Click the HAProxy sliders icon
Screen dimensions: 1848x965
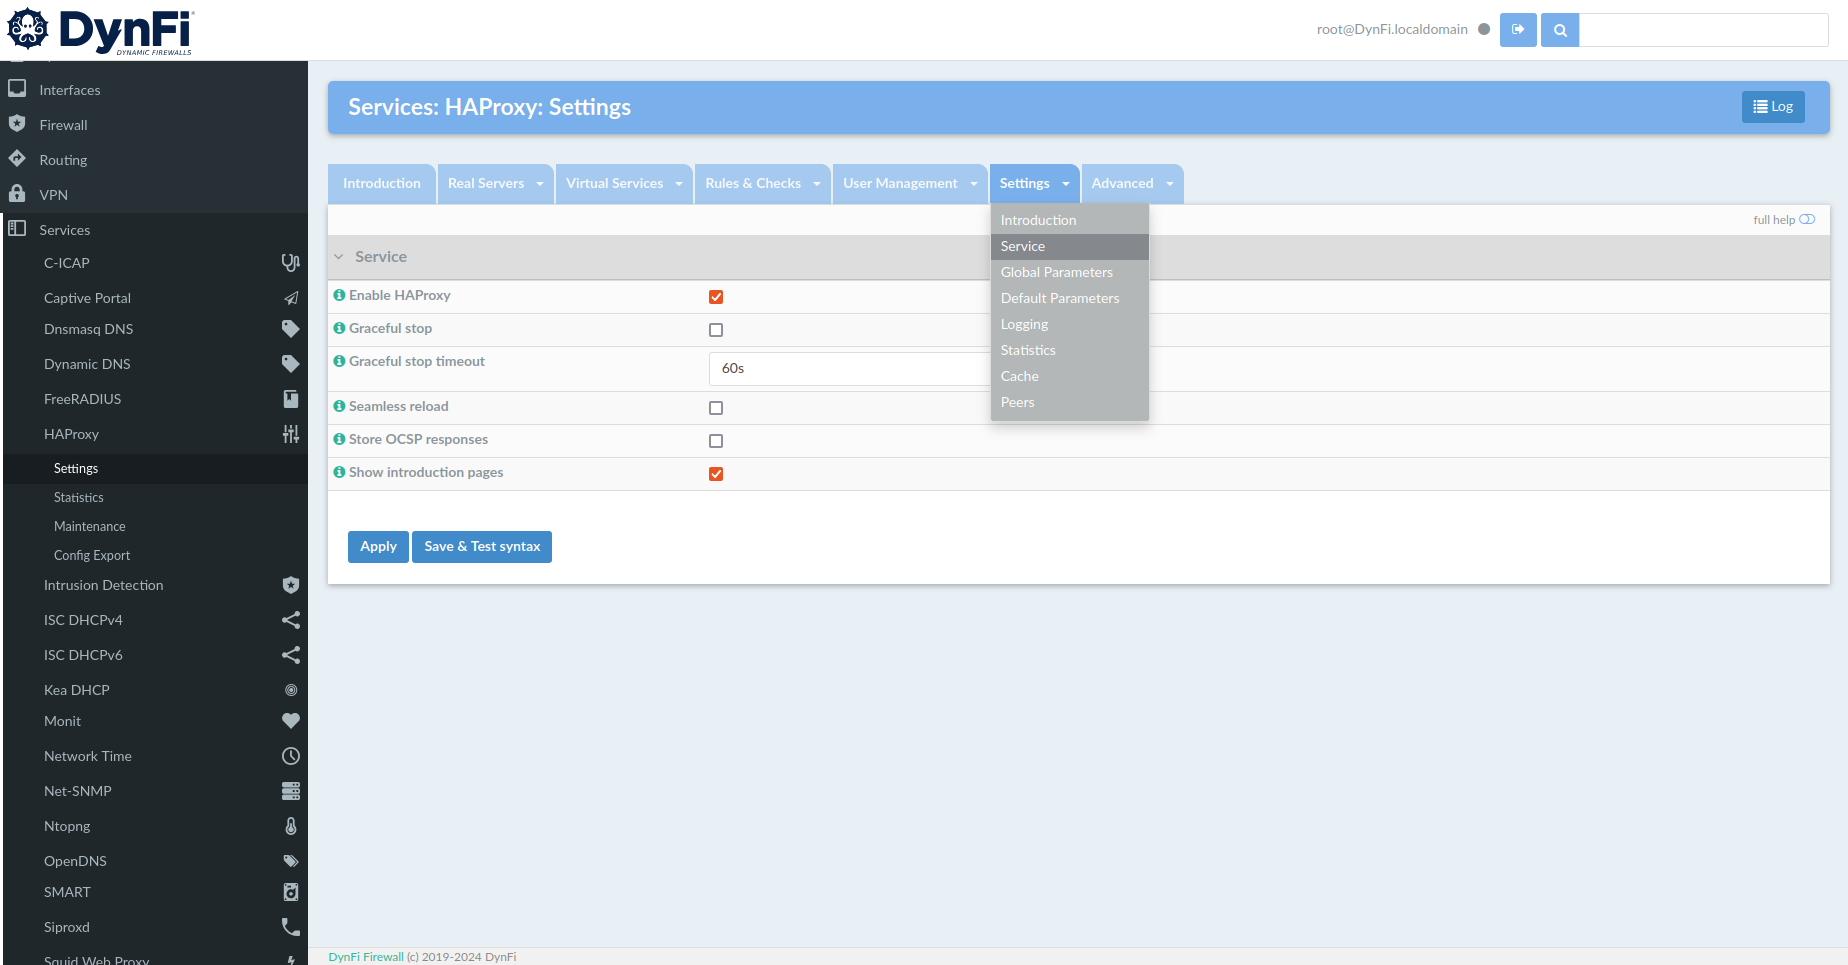point(290,434)
